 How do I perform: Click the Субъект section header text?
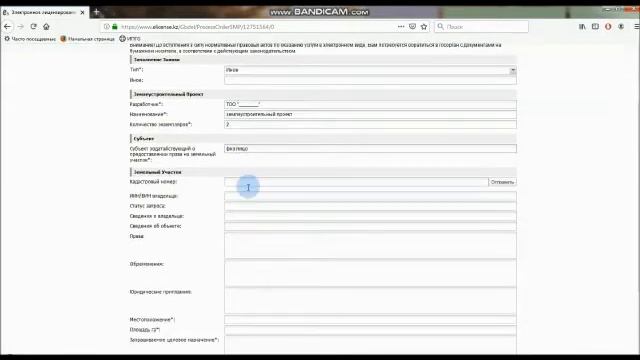[x=144, y=139]
